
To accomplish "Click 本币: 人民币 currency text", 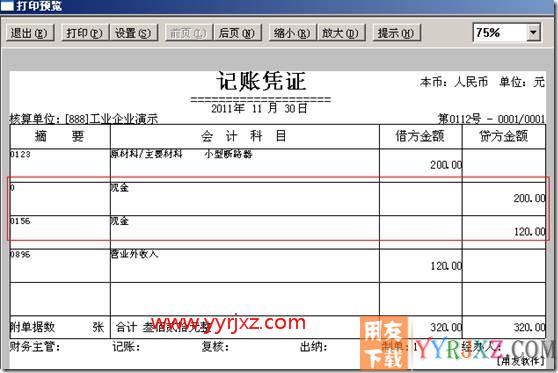I will pyautogui.click(x=454, y=82).
